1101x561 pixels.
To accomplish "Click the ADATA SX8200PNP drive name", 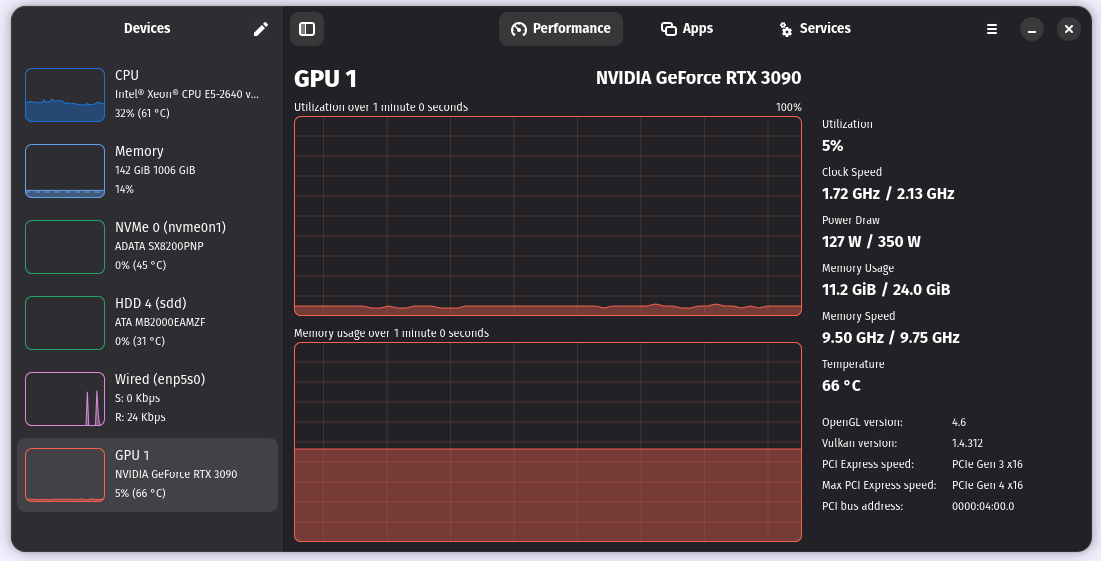I will (159, 246).
